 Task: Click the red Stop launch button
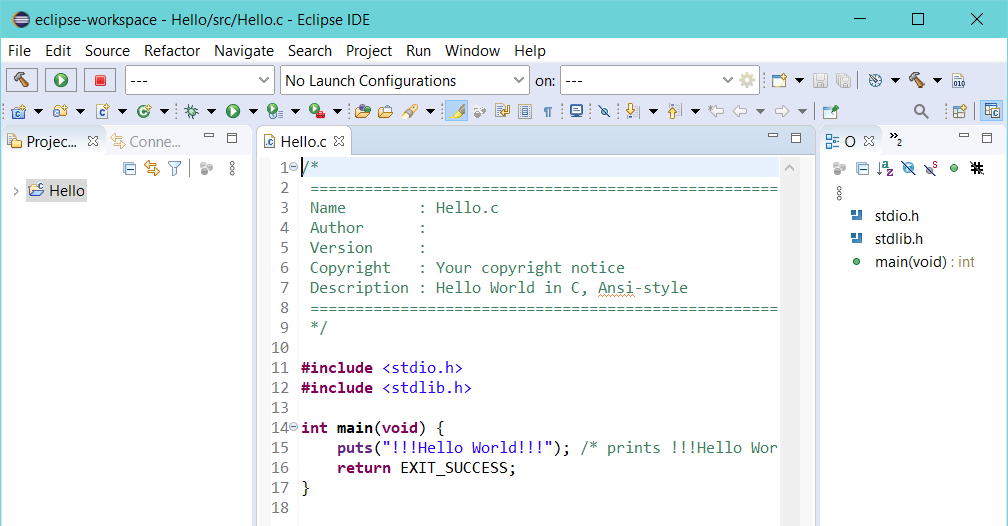tap(100, 80)
